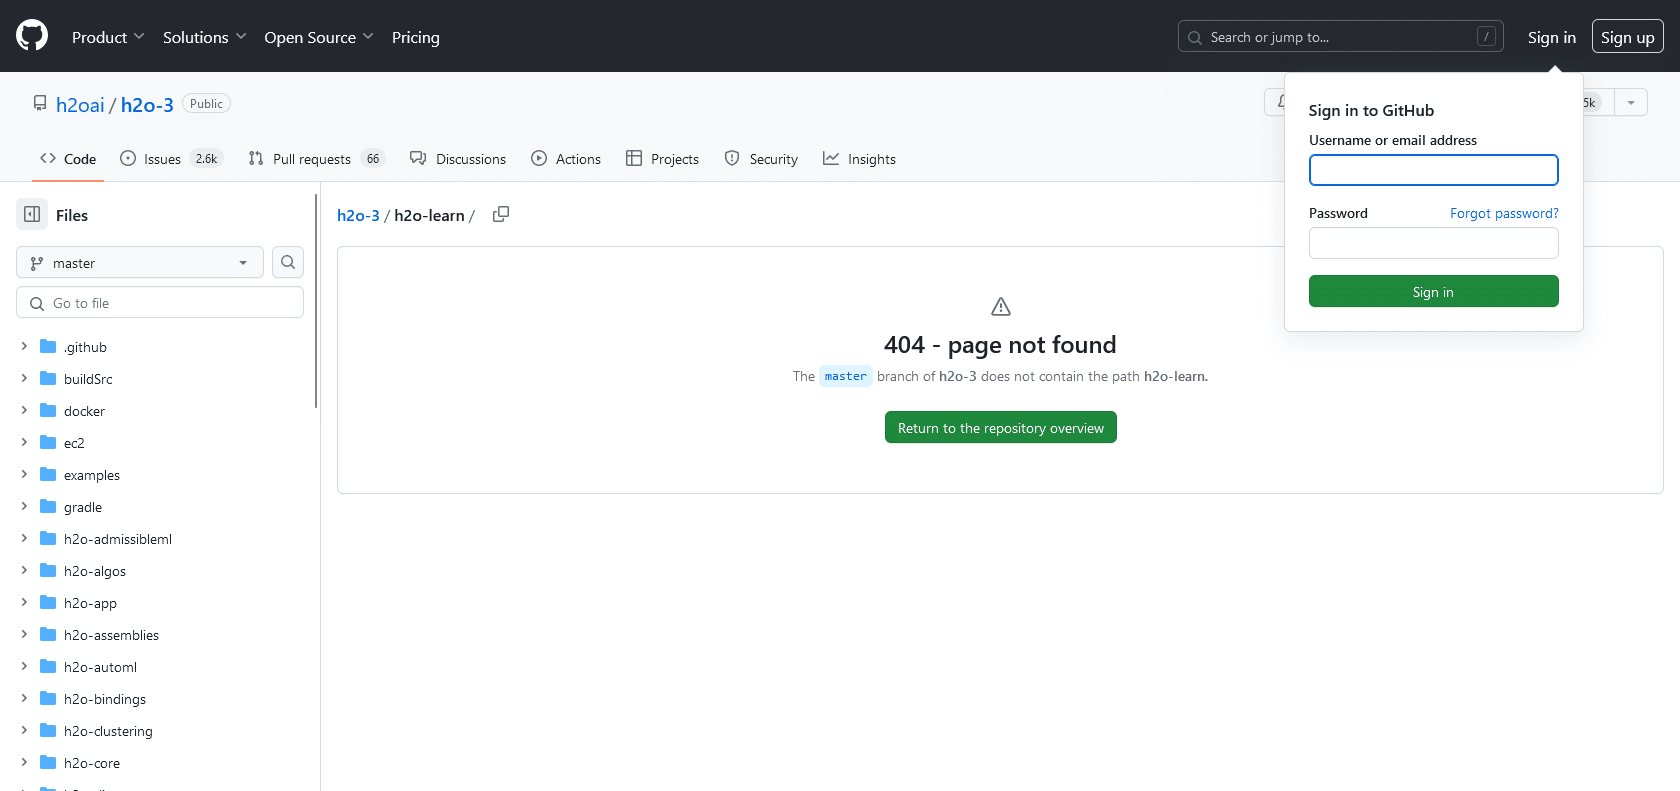Switch to the Actions tab
Viewport: 1680px width, 791px height.
pos(566,158)
